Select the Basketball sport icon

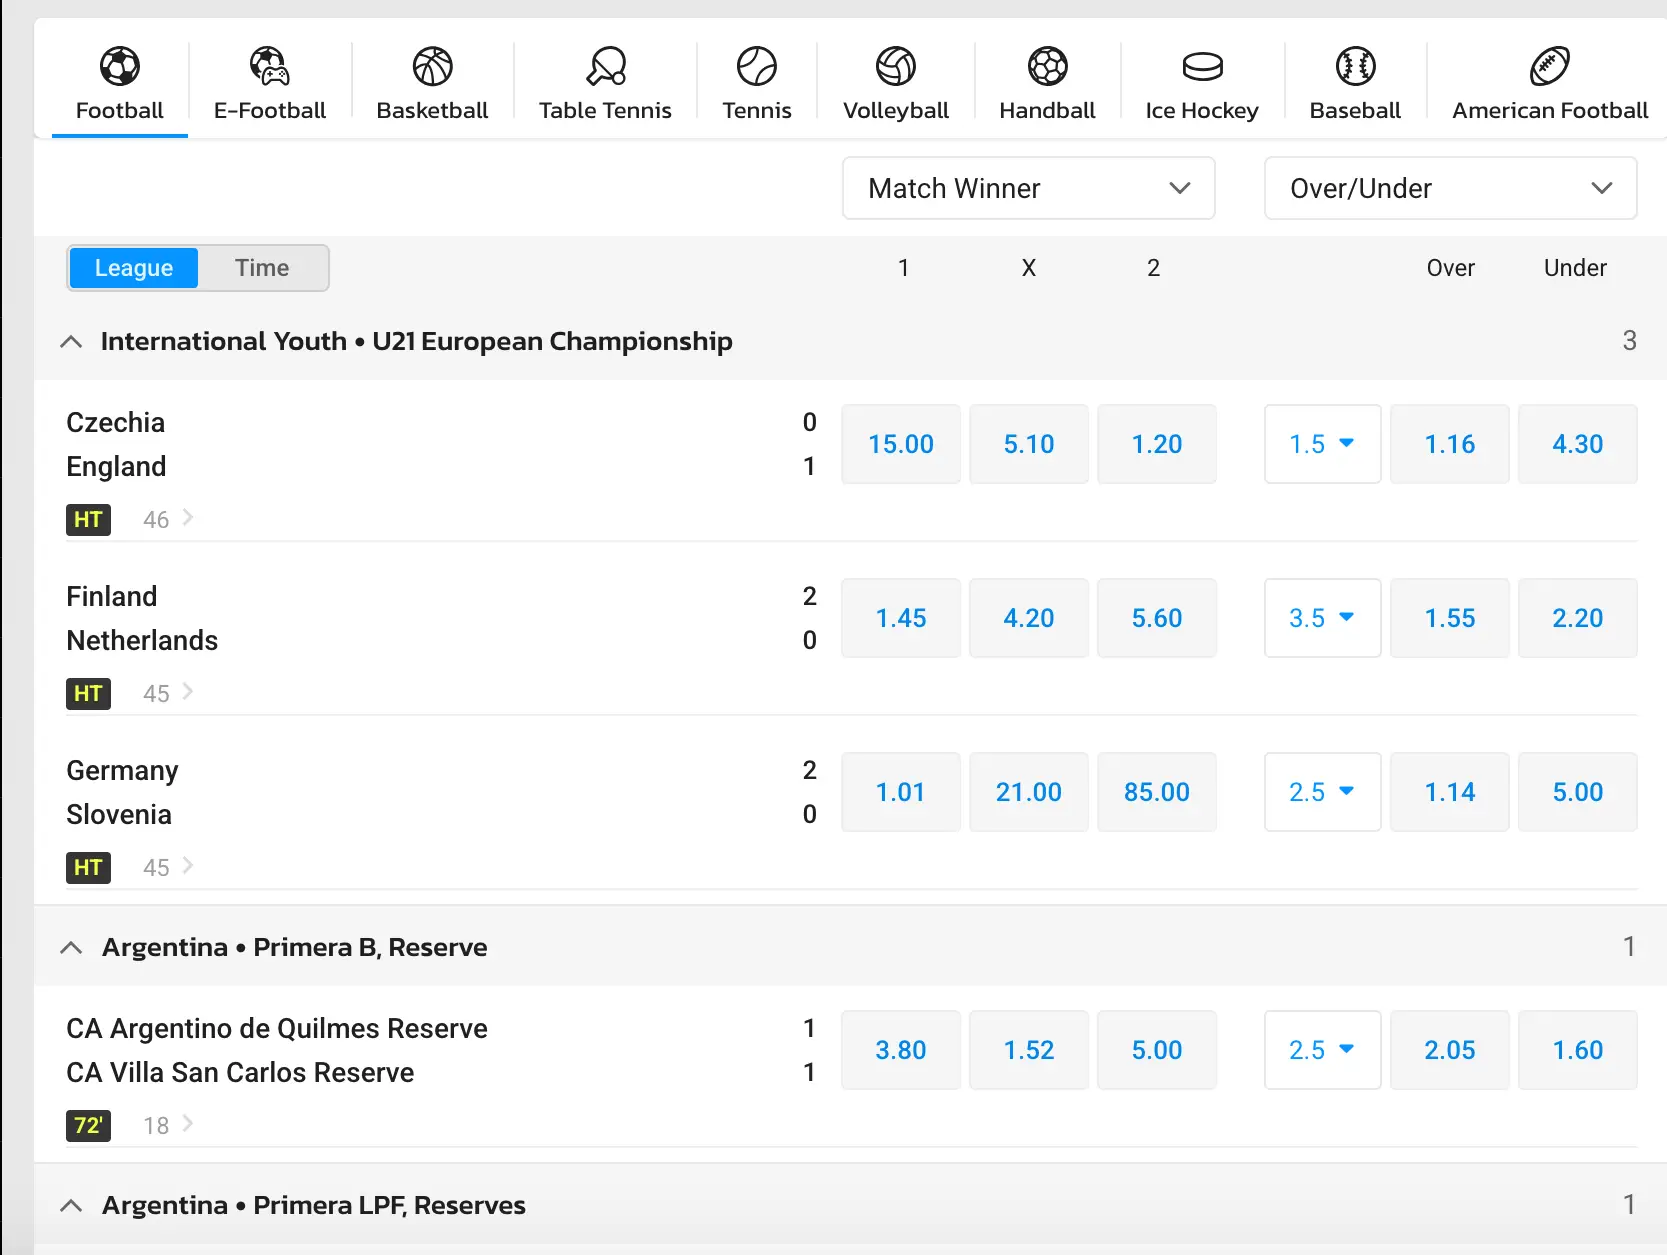432,67
